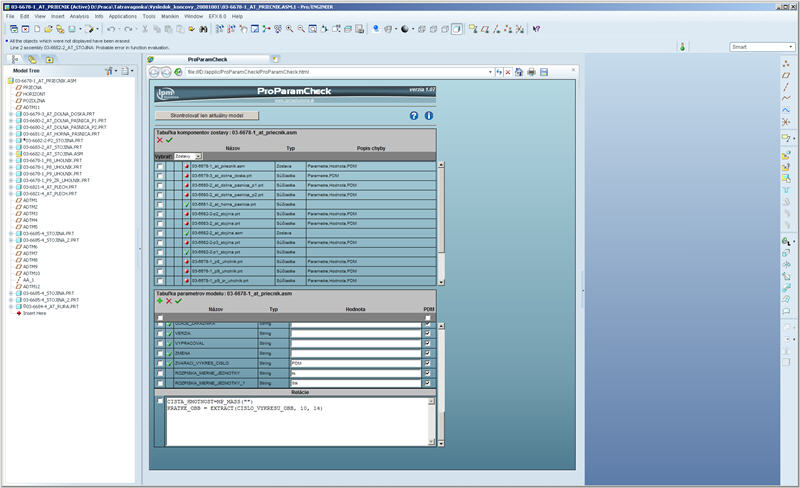The width and height of the screenshot is (800, 488).
Task: Open the browser address bar dropdown arrow
Action: pyautogui.click(x=490, y=72)
